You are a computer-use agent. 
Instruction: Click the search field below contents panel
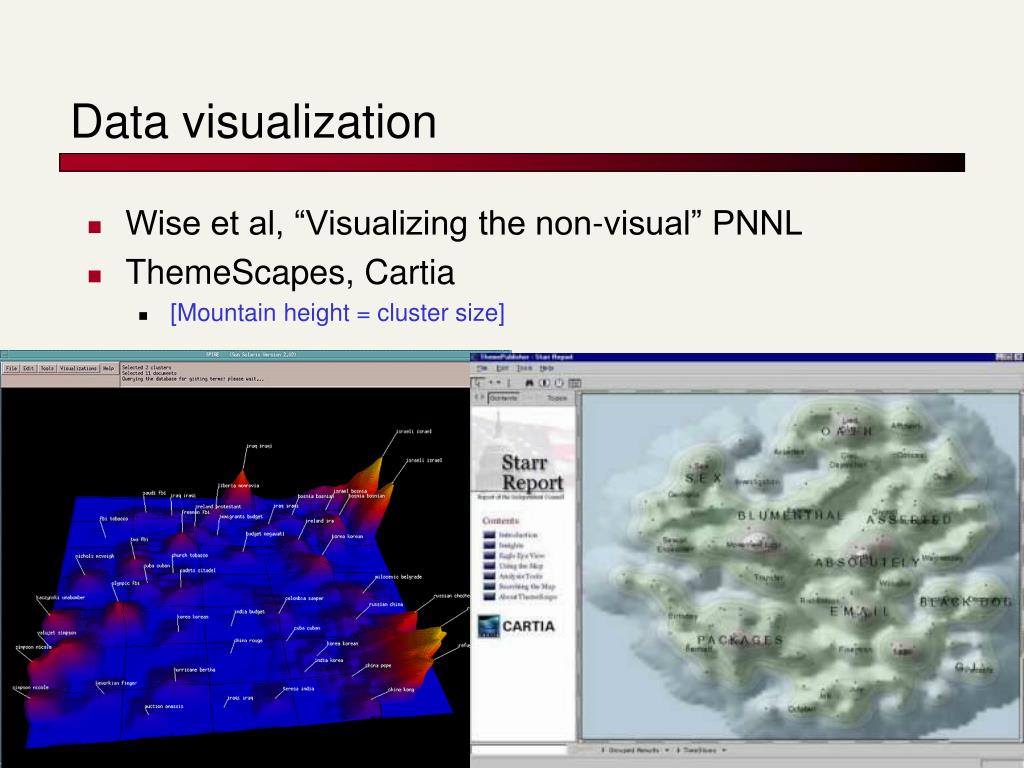click(x=519, y=750)
